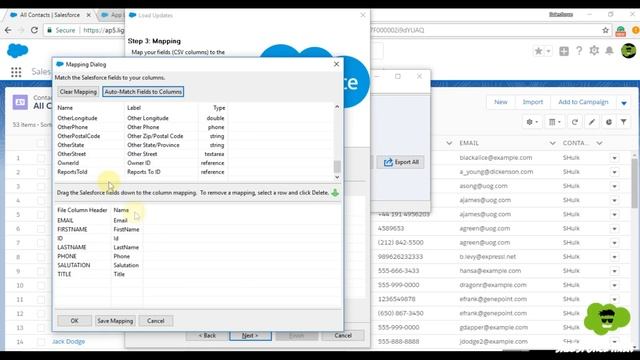This screenshot has width=640, height=360.
Task: Tick the Jack Dodge row checkbox
Action: [x=41, y=342]
